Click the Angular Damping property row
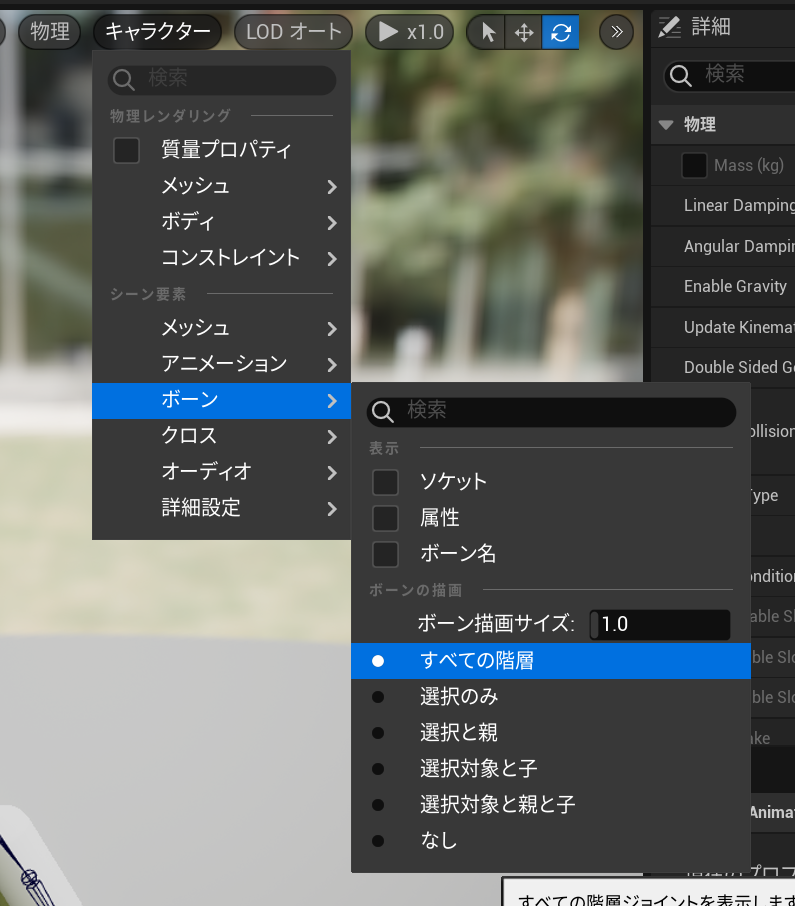Screen dimensions: 795x906 723,246
